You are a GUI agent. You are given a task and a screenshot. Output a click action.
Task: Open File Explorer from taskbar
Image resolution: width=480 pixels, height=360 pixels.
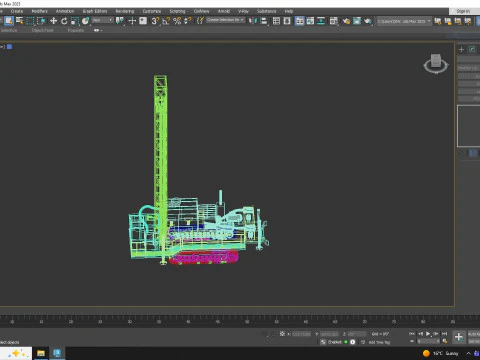click(41, 353)
